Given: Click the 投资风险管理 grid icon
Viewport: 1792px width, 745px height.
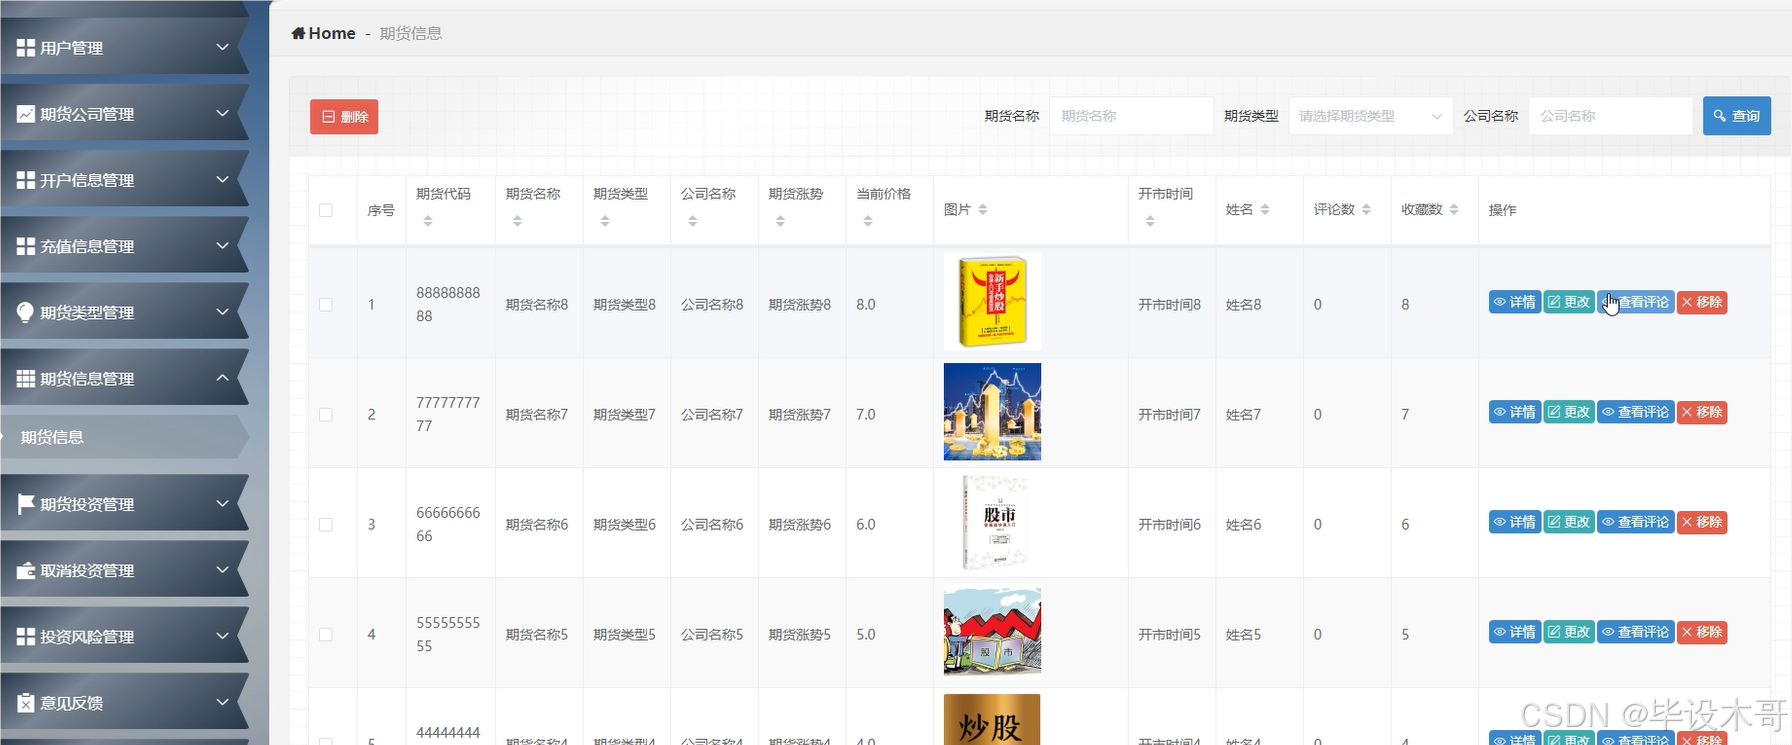Looking at the screenshot, I should tap(26, 637).
